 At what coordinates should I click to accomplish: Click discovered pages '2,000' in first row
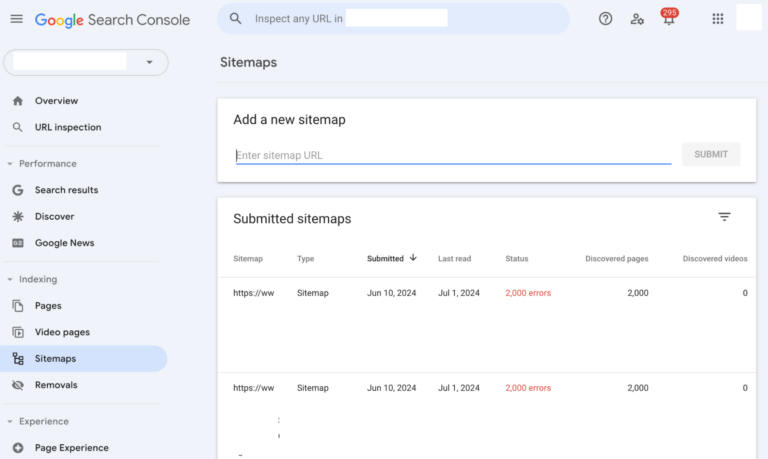tap(638, 293)
